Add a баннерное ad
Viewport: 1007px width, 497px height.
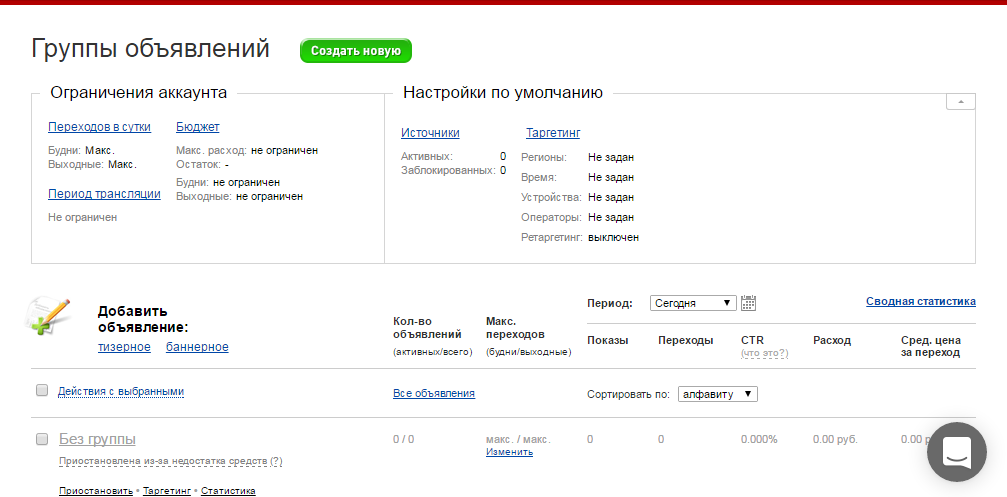pos(197,347)
